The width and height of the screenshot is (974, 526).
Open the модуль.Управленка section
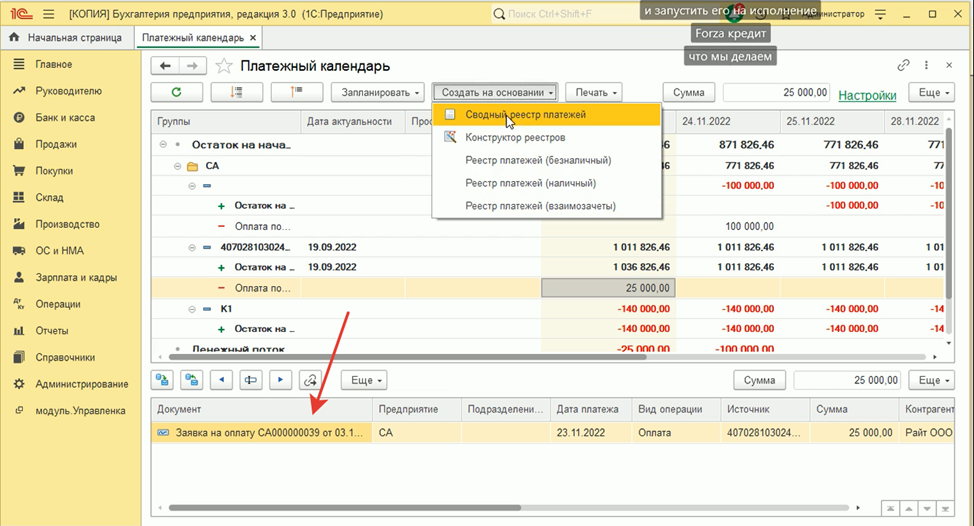[x=80, y=411]
